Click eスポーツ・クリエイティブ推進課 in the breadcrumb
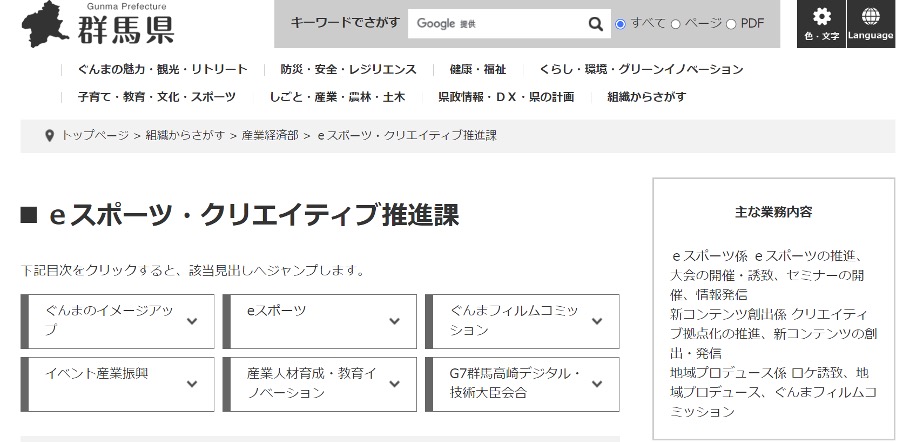Screen dimensions: 904x442 coord(406,135)
